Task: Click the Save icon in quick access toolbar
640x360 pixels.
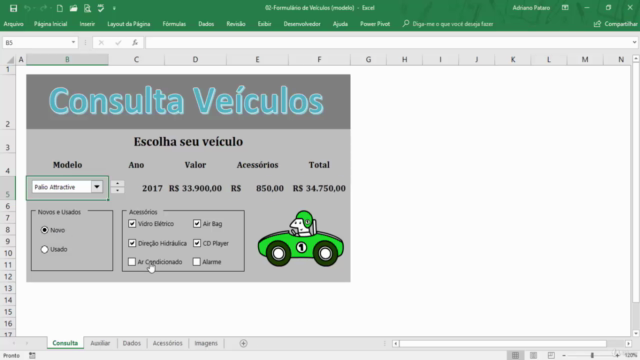Action: click(13, 8)
